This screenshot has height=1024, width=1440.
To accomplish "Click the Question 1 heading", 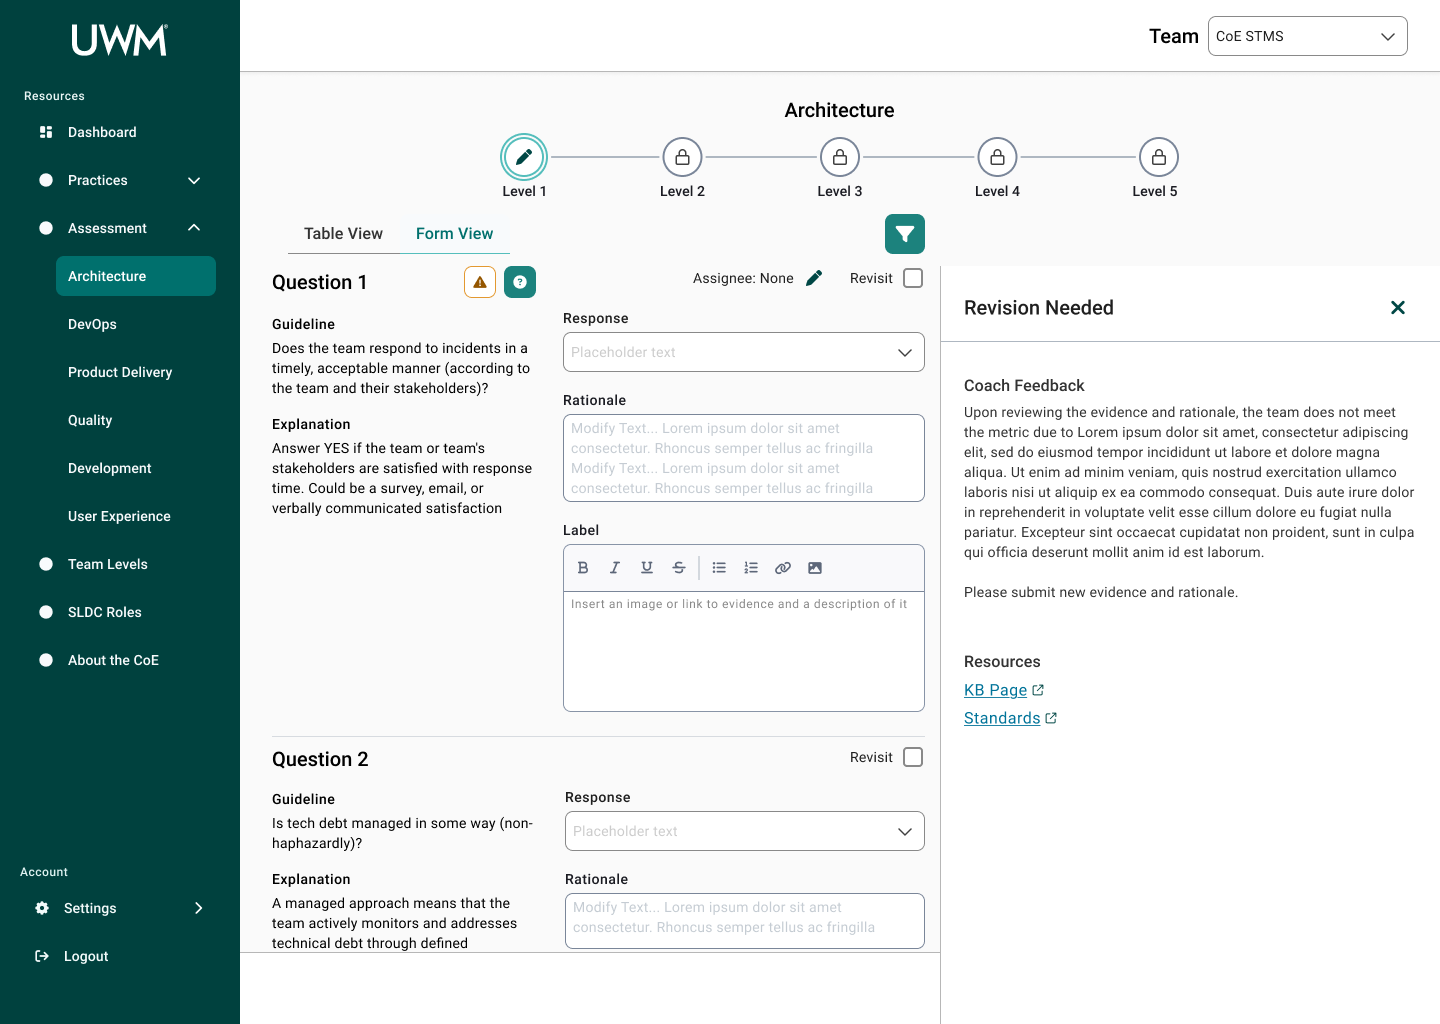I will (x=320, y=282).
